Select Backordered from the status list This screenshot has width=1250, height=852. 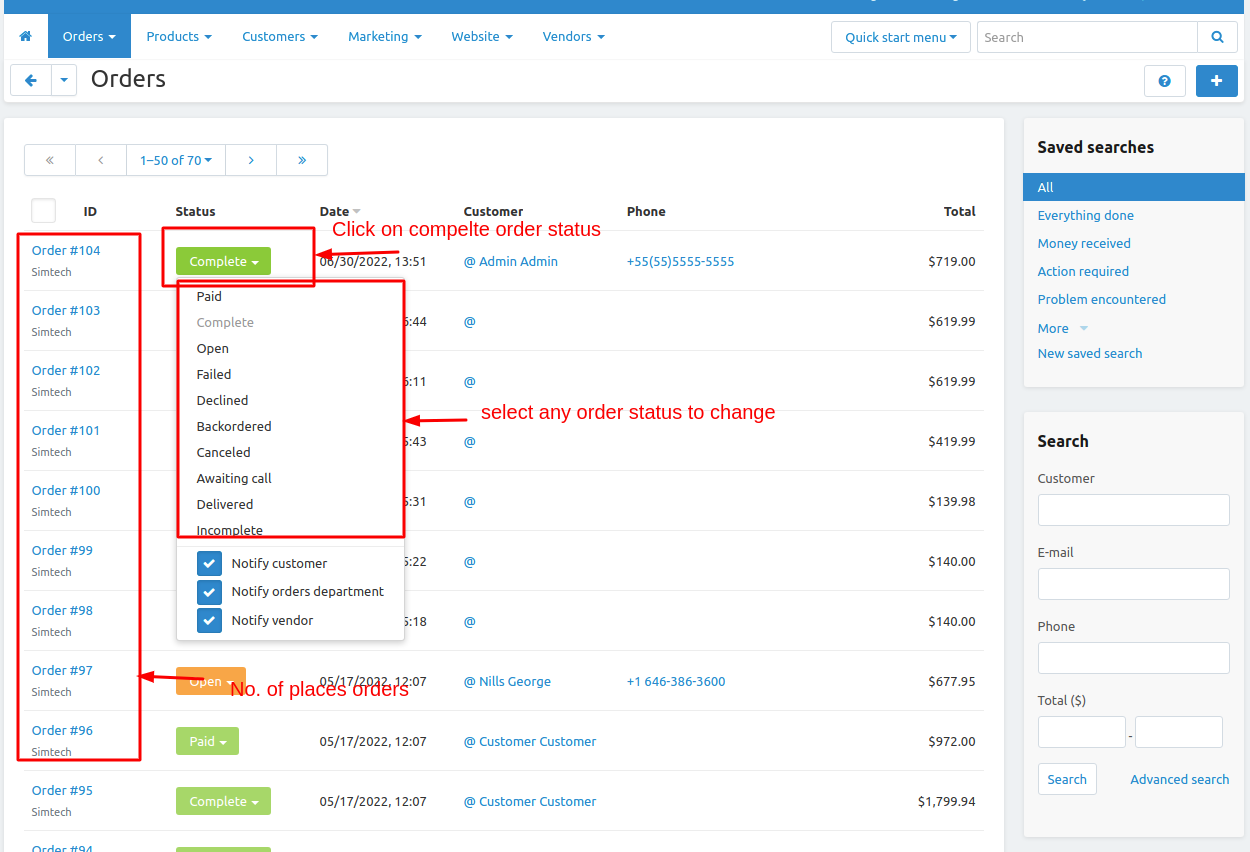point(234,427)
